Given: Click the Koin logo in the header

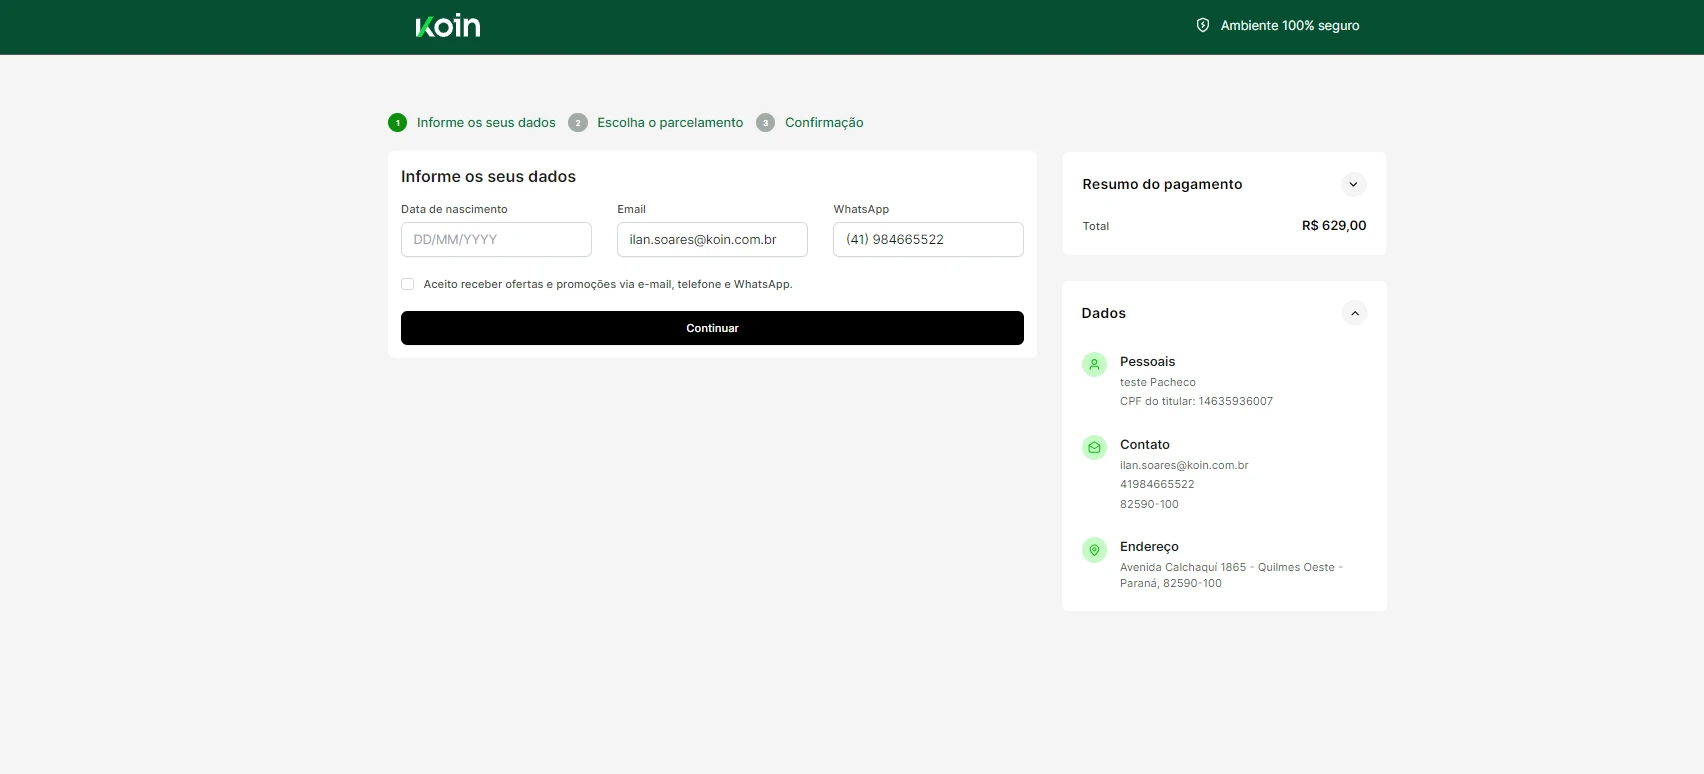Looking at the screenshot, I should 448,25.
